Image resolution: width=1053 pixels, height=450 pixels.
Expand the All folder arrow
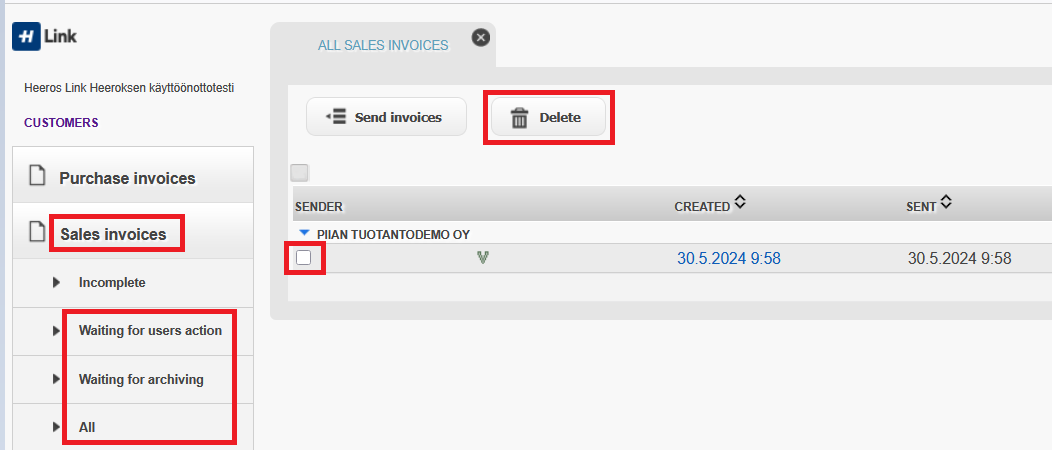(x=57, y=426)
